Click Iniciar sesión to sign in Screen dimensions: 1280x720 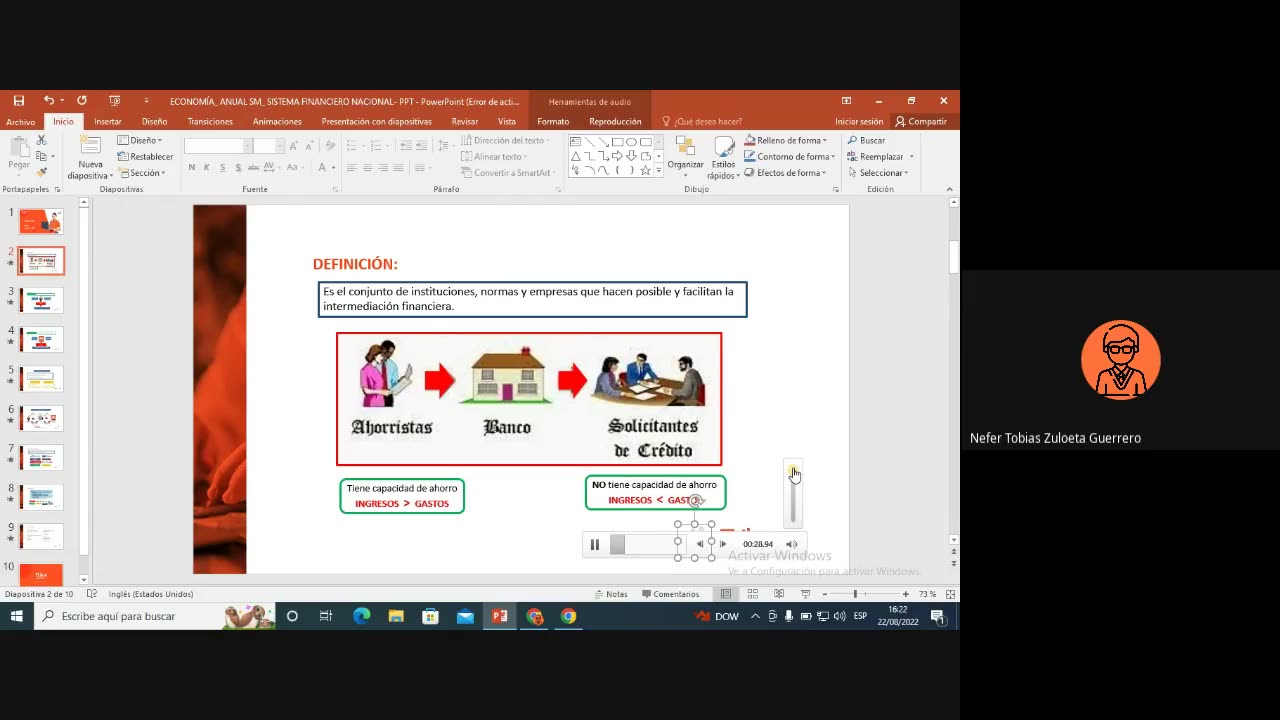pyautogui.click(x=859, y=122)
